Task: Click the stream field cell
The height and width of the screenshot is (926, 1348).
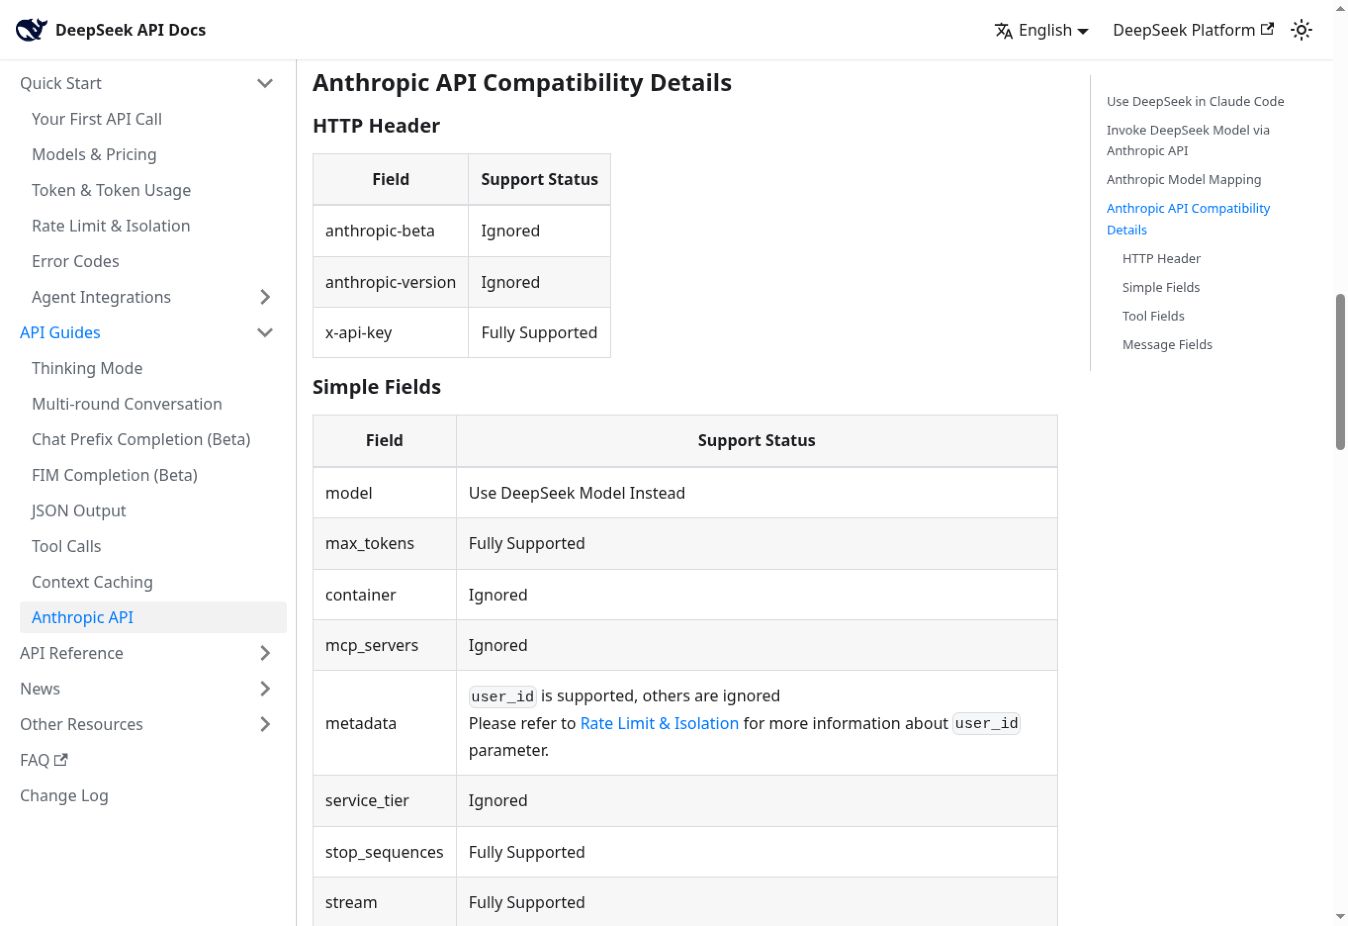Action: pyautogui.click(x=385, y=902)
